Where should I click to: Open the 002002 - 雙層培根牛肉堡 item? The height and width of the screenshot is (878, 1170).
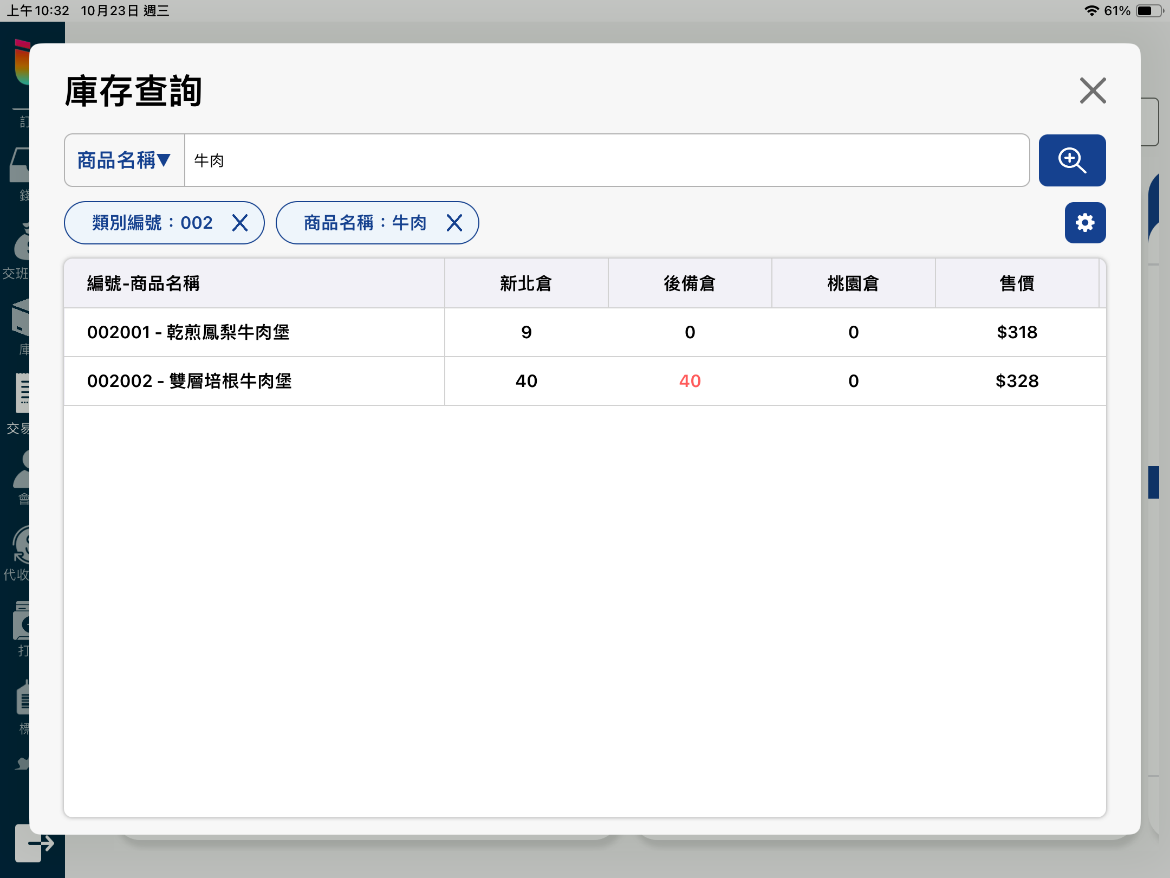coord(189,381)
